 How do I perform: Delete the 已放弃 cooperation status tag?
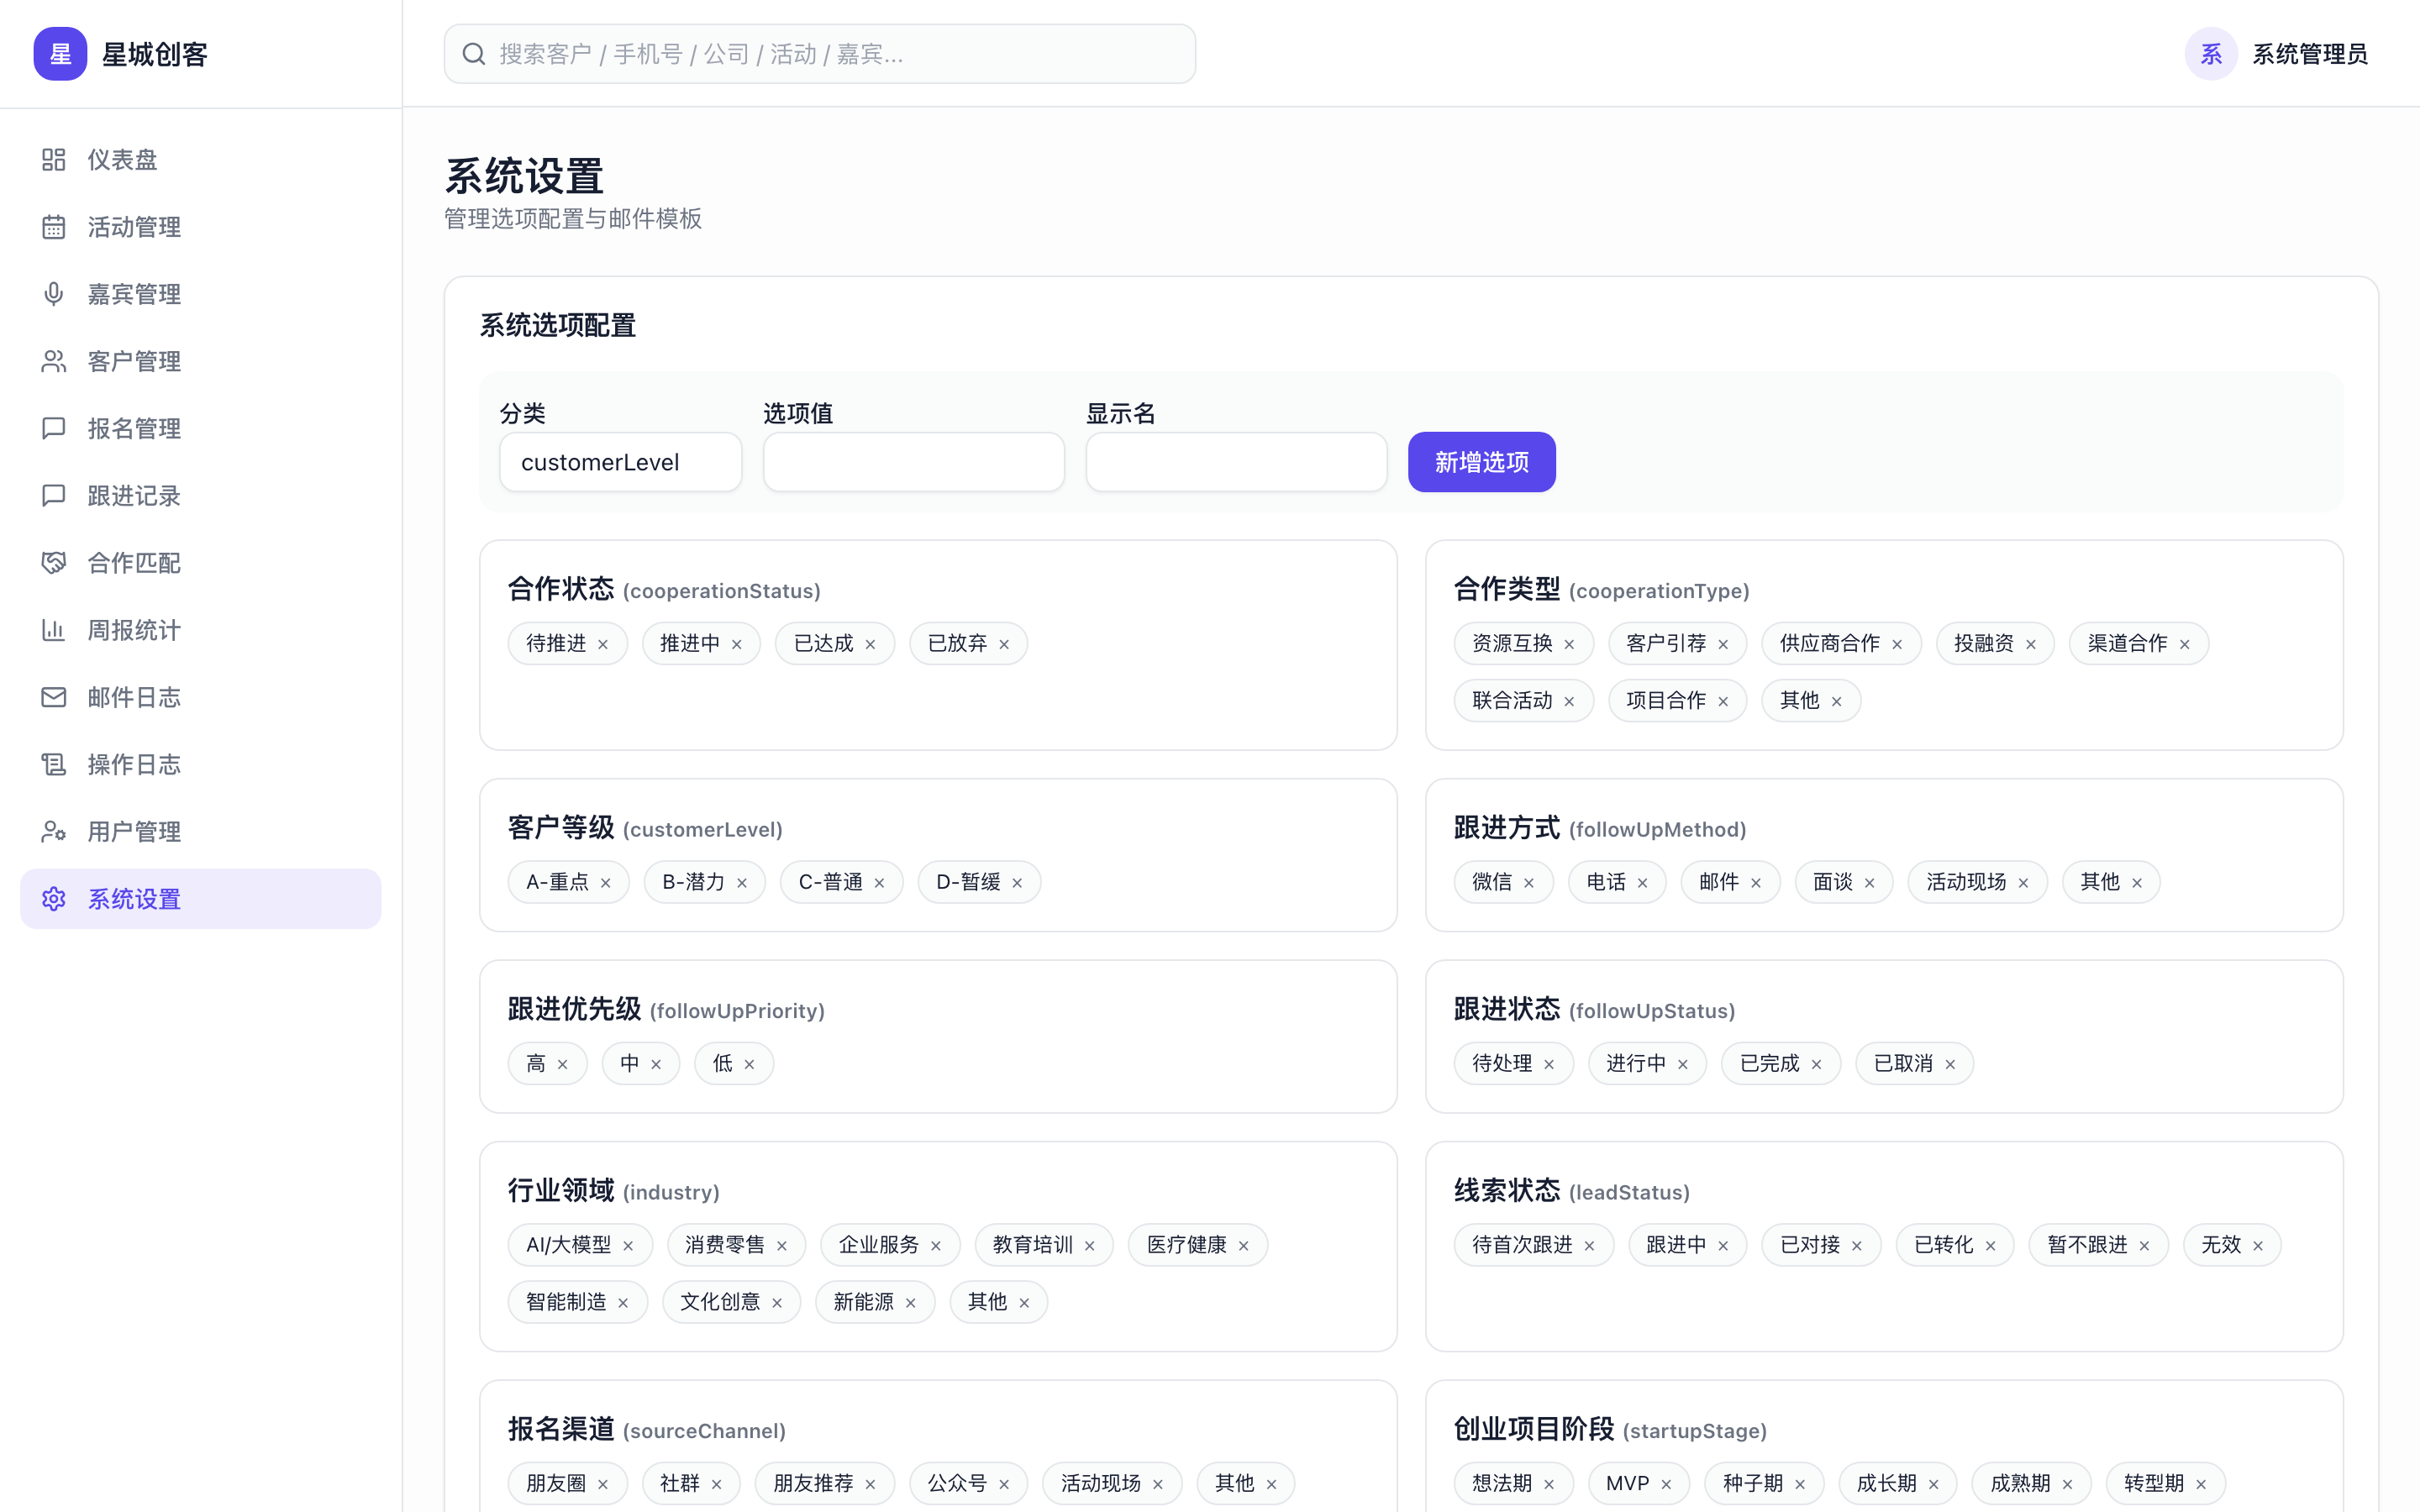click(x=1004, y=644)
